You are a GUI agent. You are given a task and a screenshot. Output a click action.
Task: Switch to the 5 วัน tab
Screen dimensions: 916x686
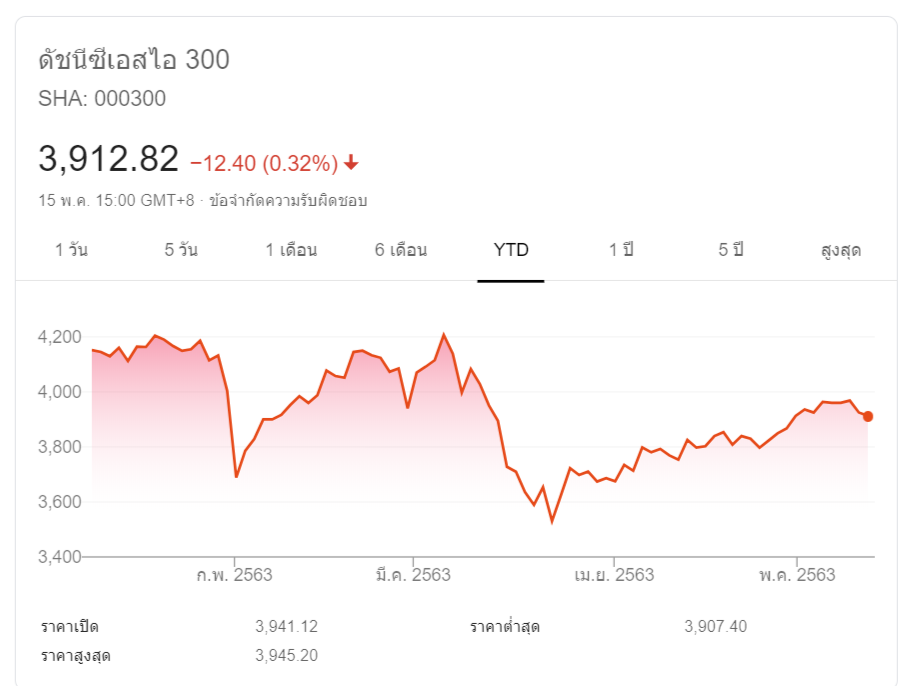click(x=181, y=250)
